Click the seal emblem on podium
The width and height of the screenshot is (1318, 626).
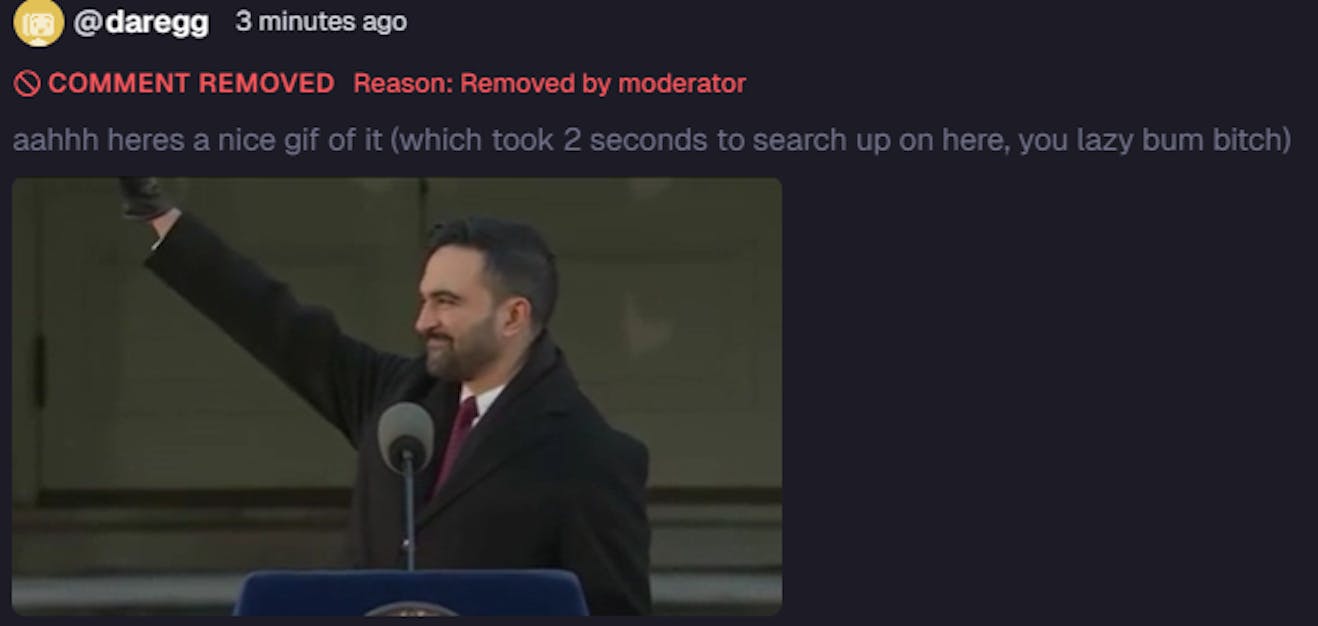pyautogui.click(x=411, y=609)
